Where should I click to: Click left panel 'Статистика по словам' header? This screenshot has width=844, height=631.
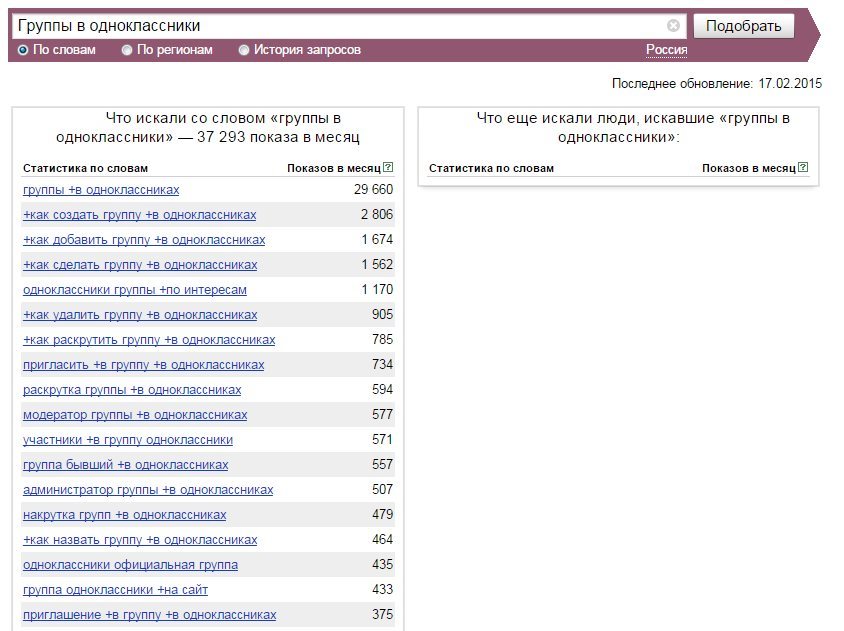85,168
